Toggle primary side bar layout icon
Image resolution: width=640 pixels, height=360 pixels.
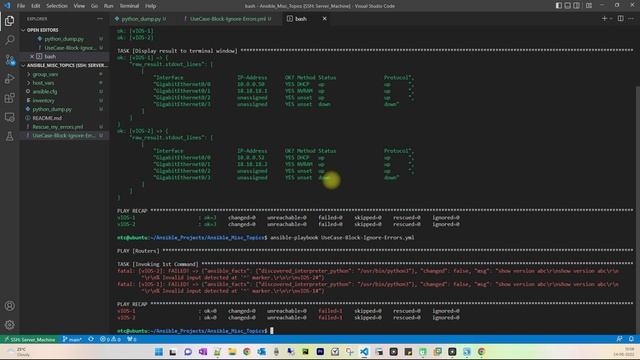tap(558, 6)
